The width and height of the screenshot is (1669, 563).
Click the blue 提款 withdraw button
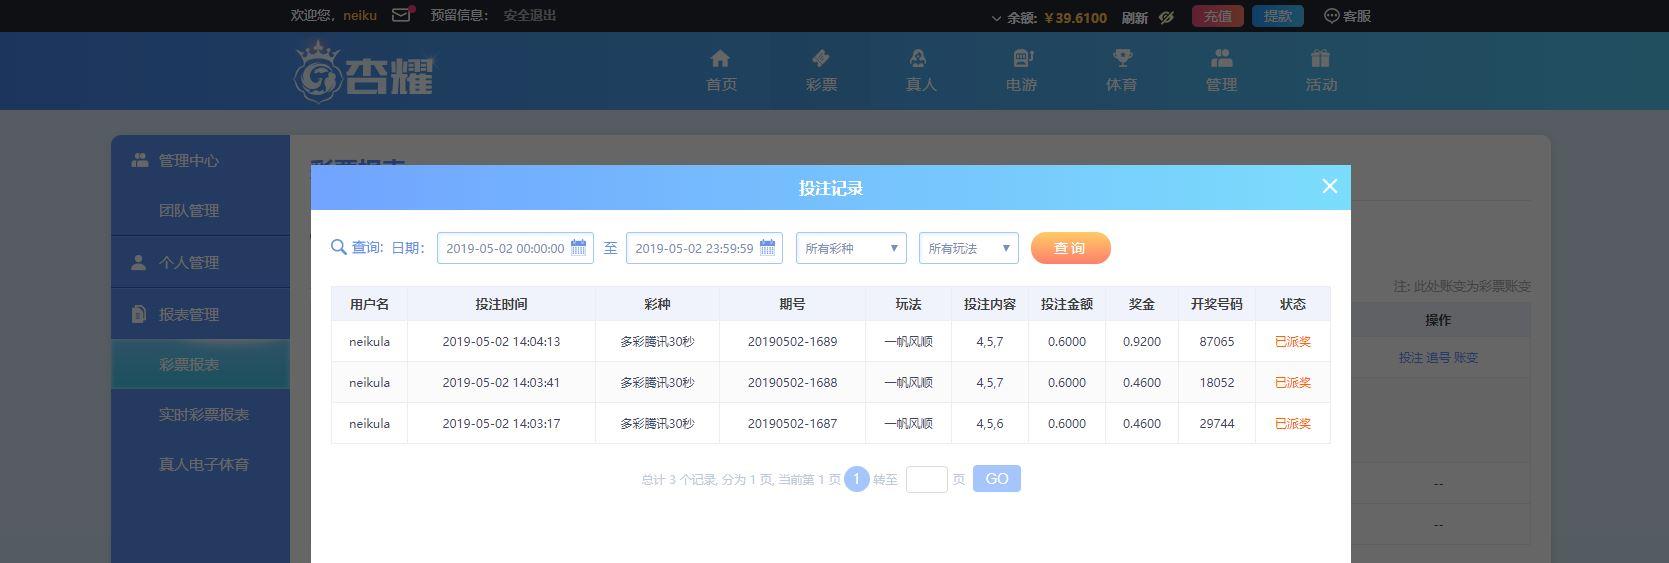click(1277, 16)
